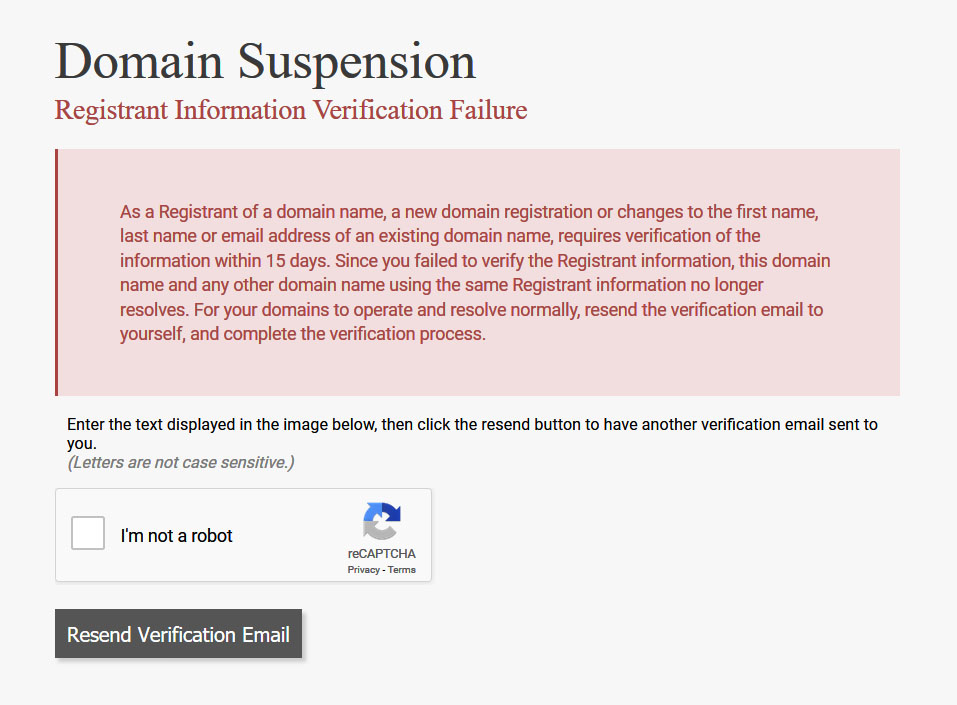Screen dimensions: 957x705
Task: Check the I'm not a robot checkbox
Action: click(88, 534)
